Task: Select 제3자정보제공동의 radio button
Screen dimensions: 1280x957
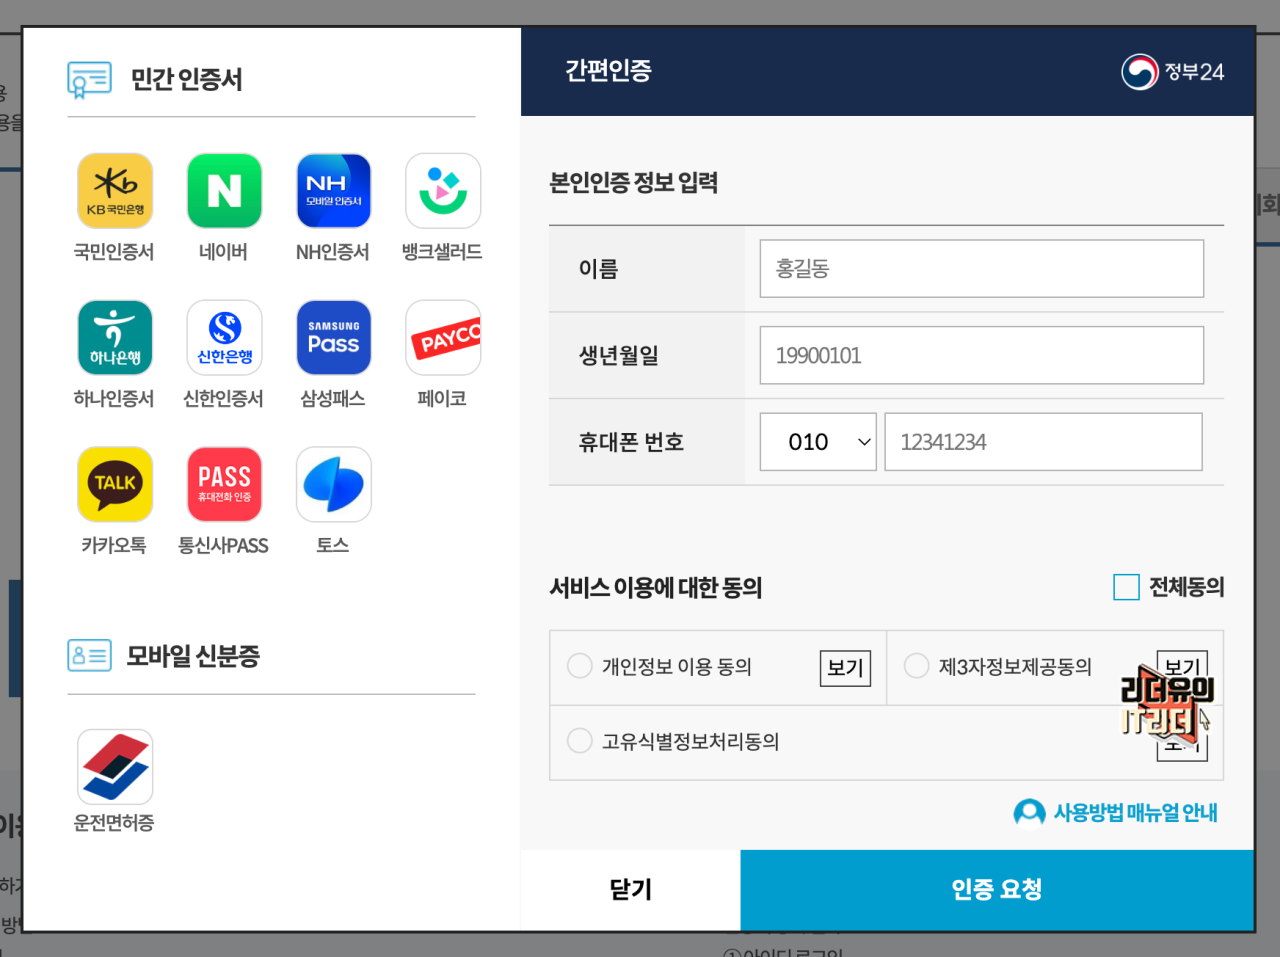Action: coord(917,666)
